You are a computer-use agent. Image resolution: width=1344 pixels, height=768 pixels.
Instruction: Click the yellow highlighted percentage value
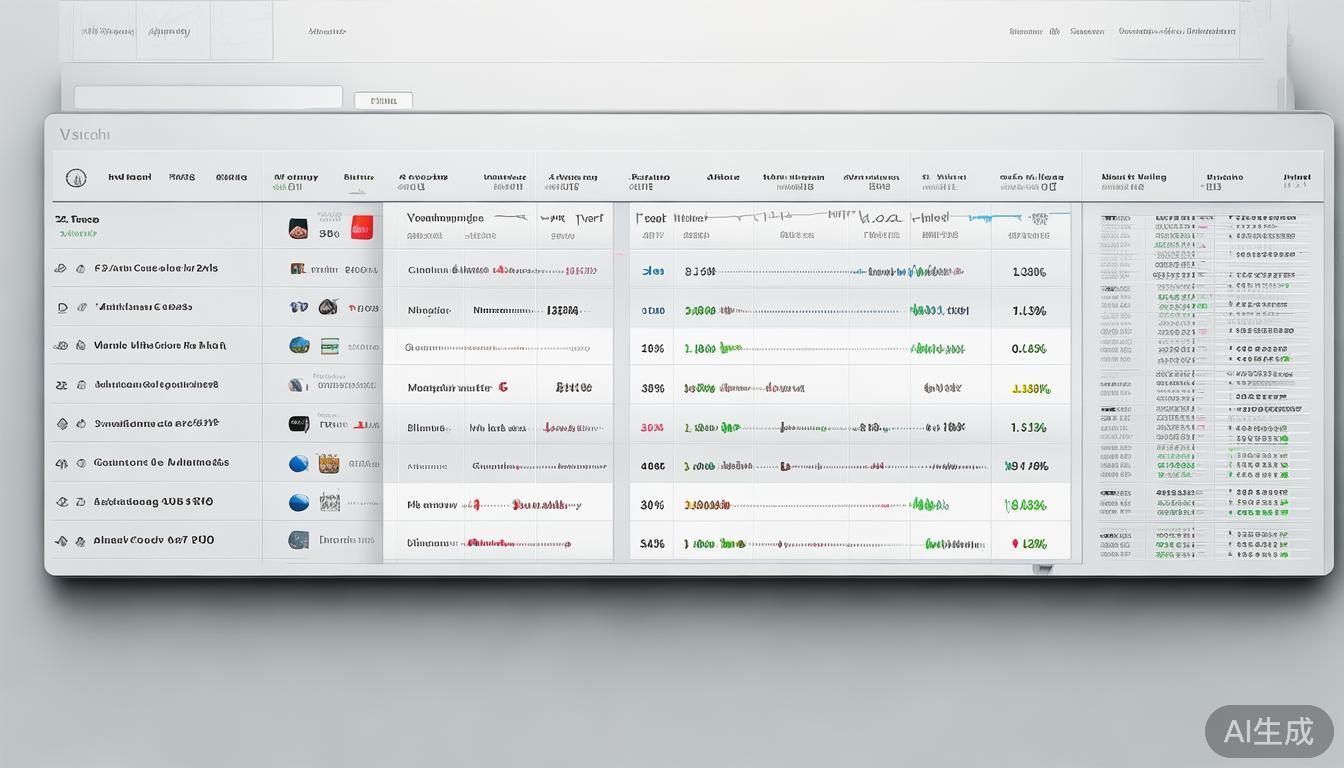[1029, 389]
